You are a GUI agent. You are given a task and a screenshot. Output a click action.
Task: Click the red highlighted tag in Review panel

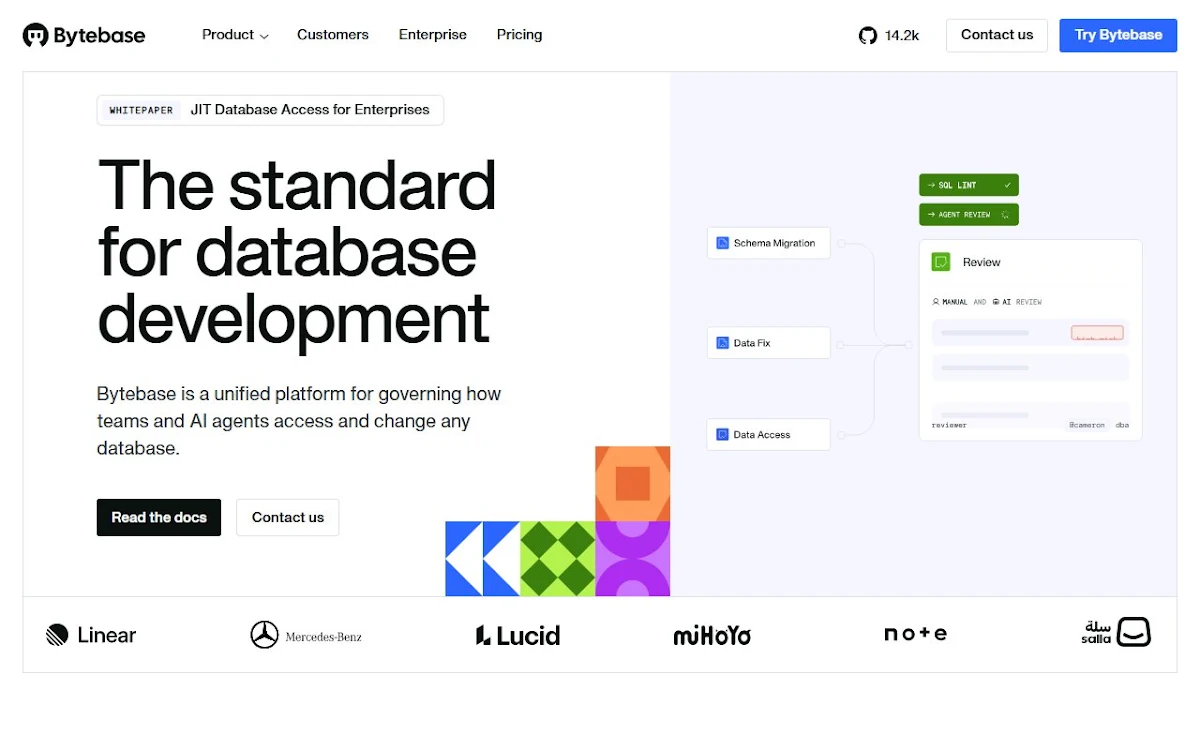(x=1097, y=333)
